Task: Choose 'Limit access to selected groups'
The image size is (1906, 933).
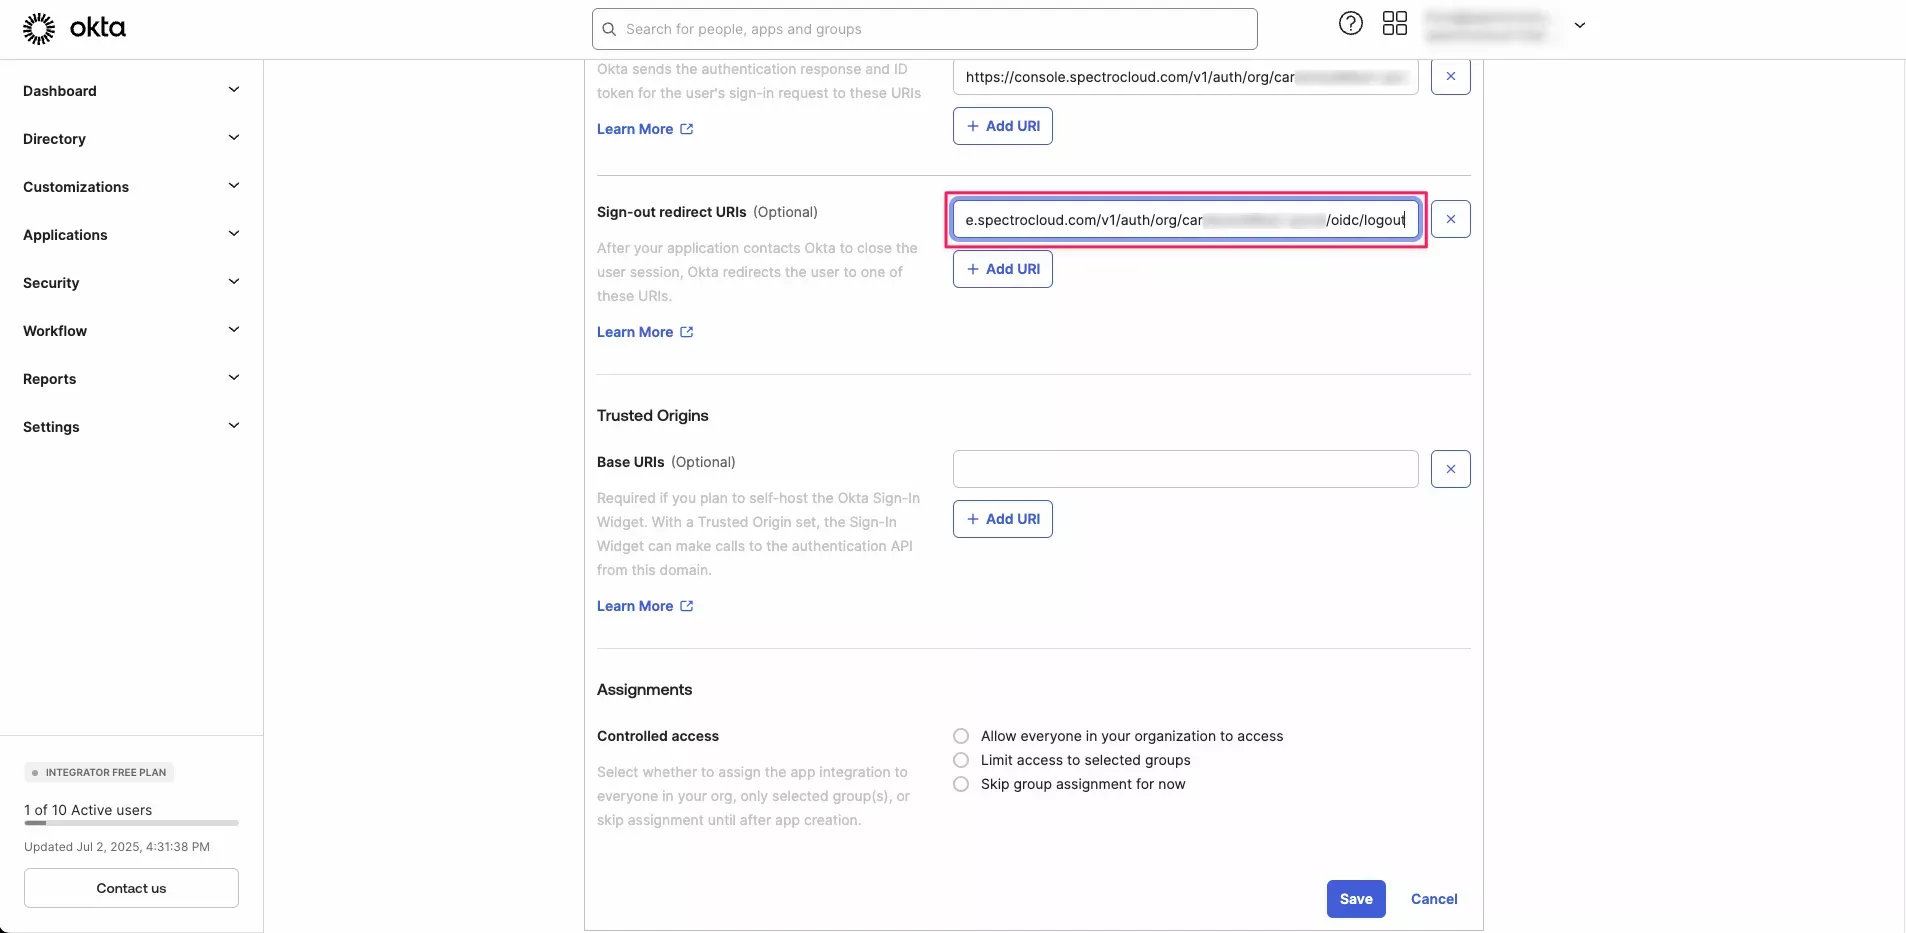Action: 961,760
